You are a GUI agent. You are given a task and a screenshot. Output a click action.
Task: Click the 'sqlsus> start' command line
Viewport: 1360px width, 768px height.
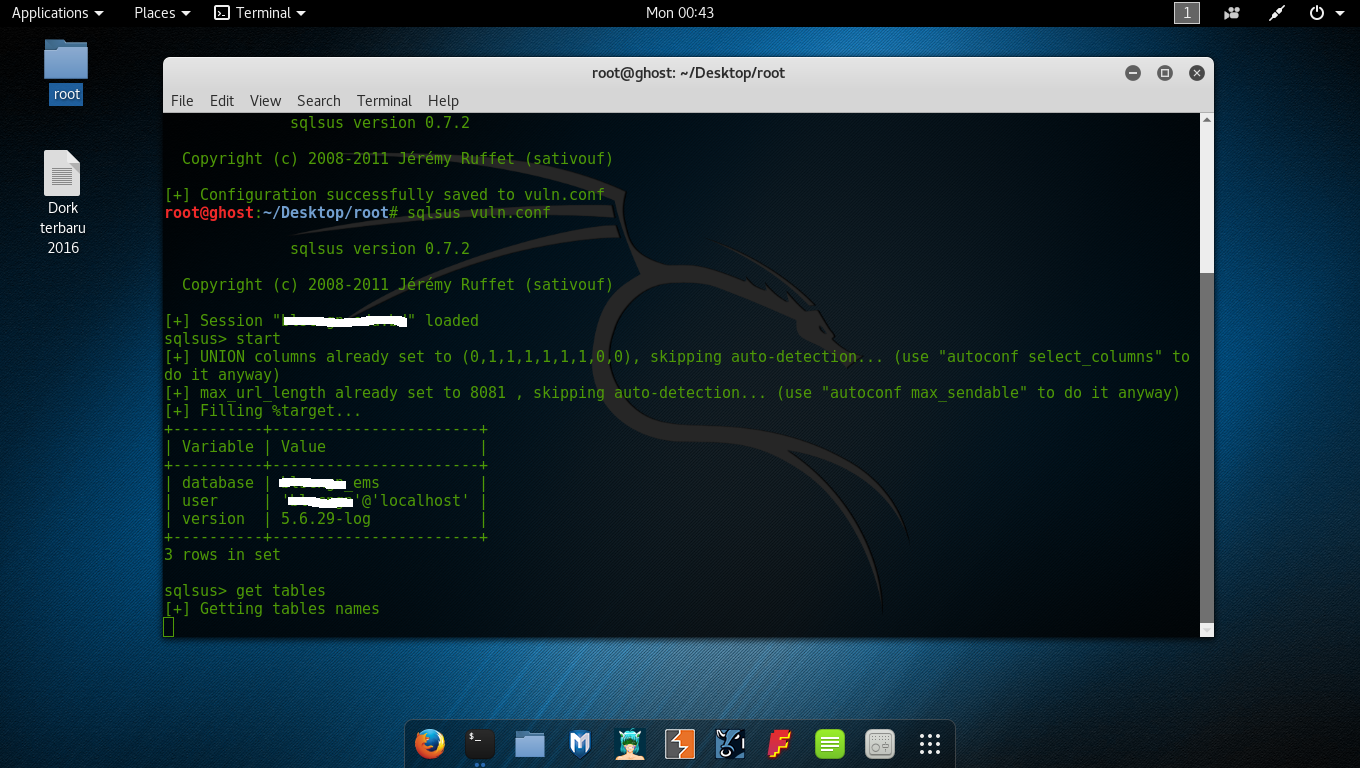[x=223, y=339]
